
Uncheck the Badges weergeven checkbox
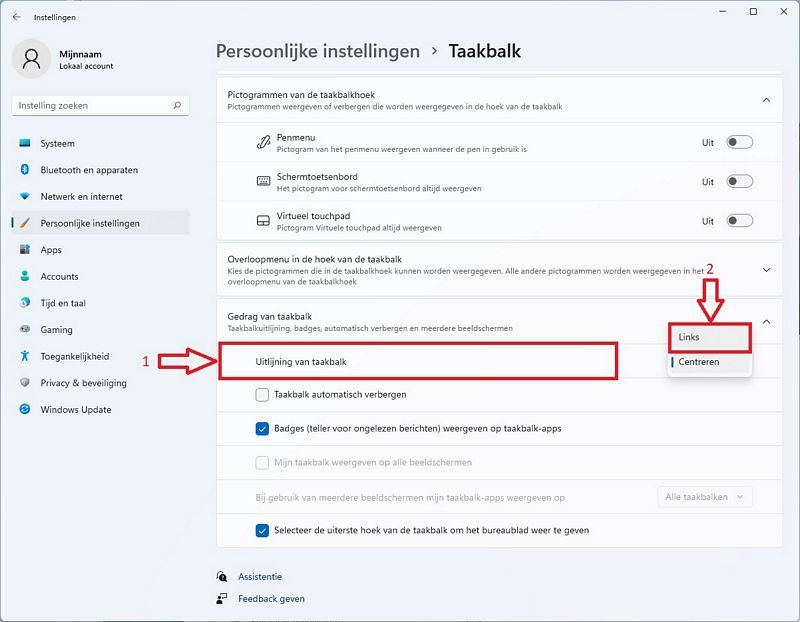[262, 429]
